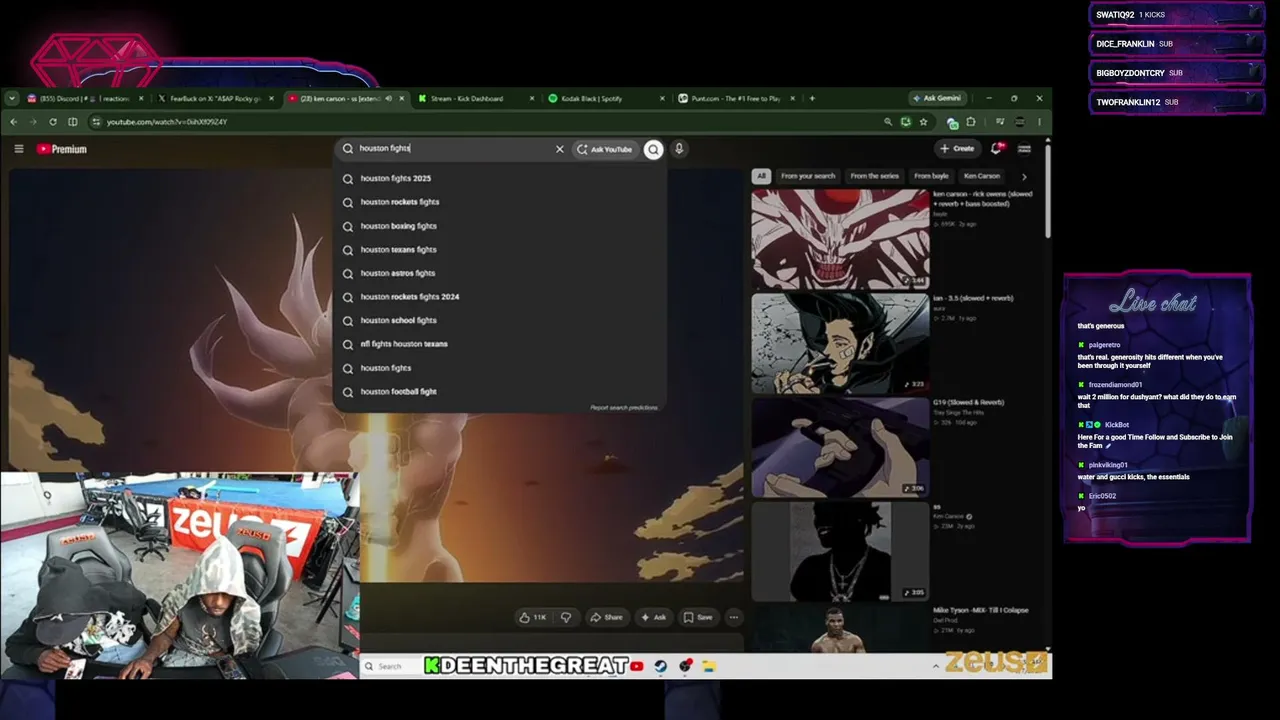This screenshot has width=1280, height=720.
Task: Grab the YouTube page vertical scrollbar
Action: coord(1047,190)
